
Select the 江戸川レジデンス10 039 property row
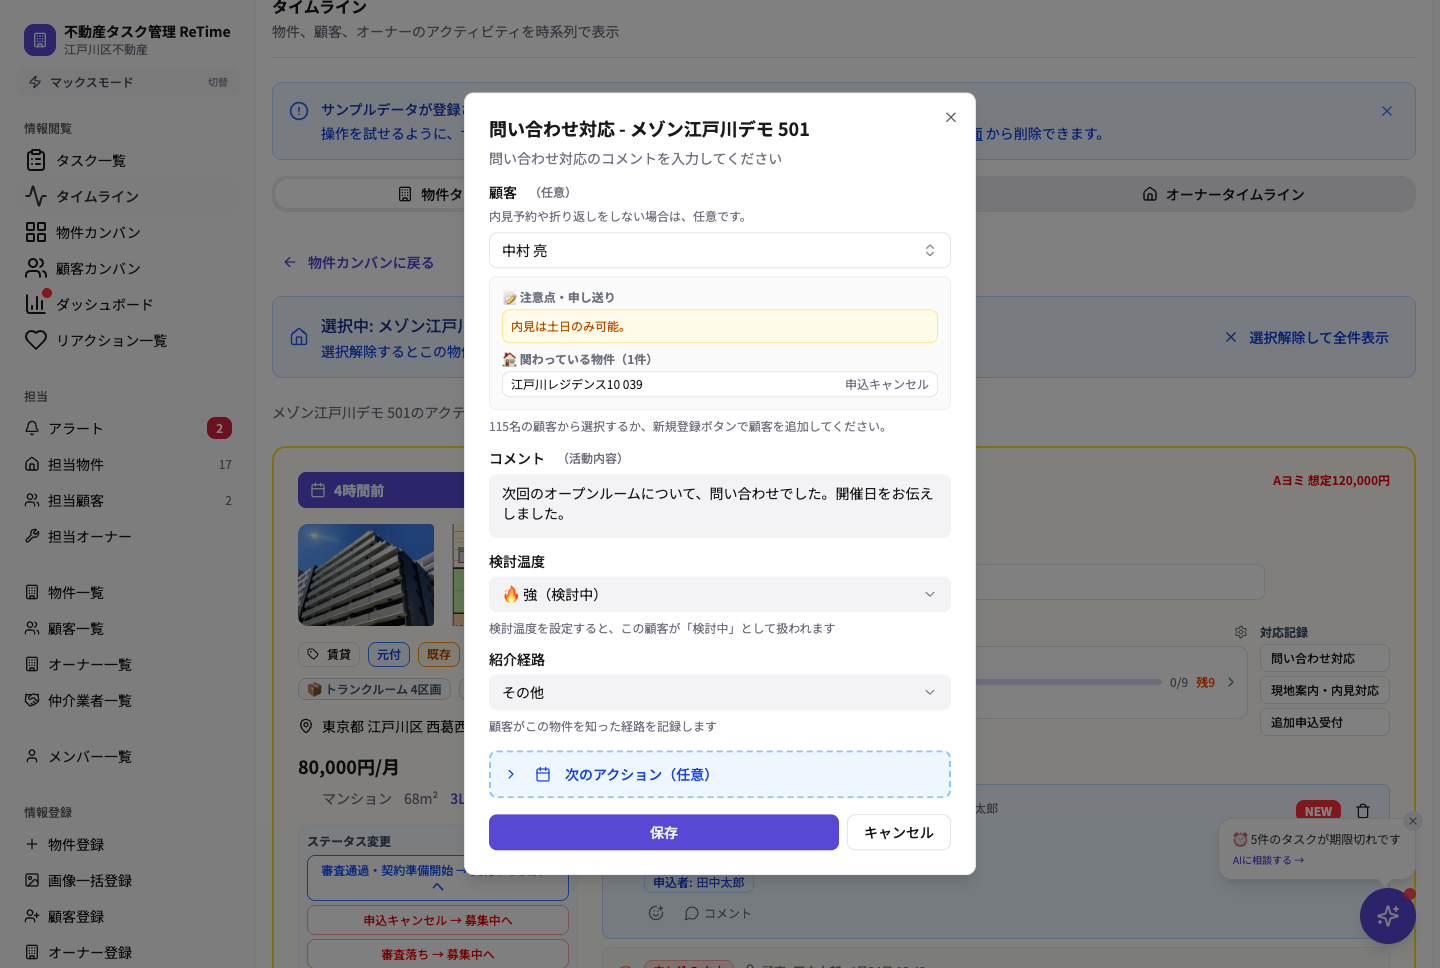point(719,385)
